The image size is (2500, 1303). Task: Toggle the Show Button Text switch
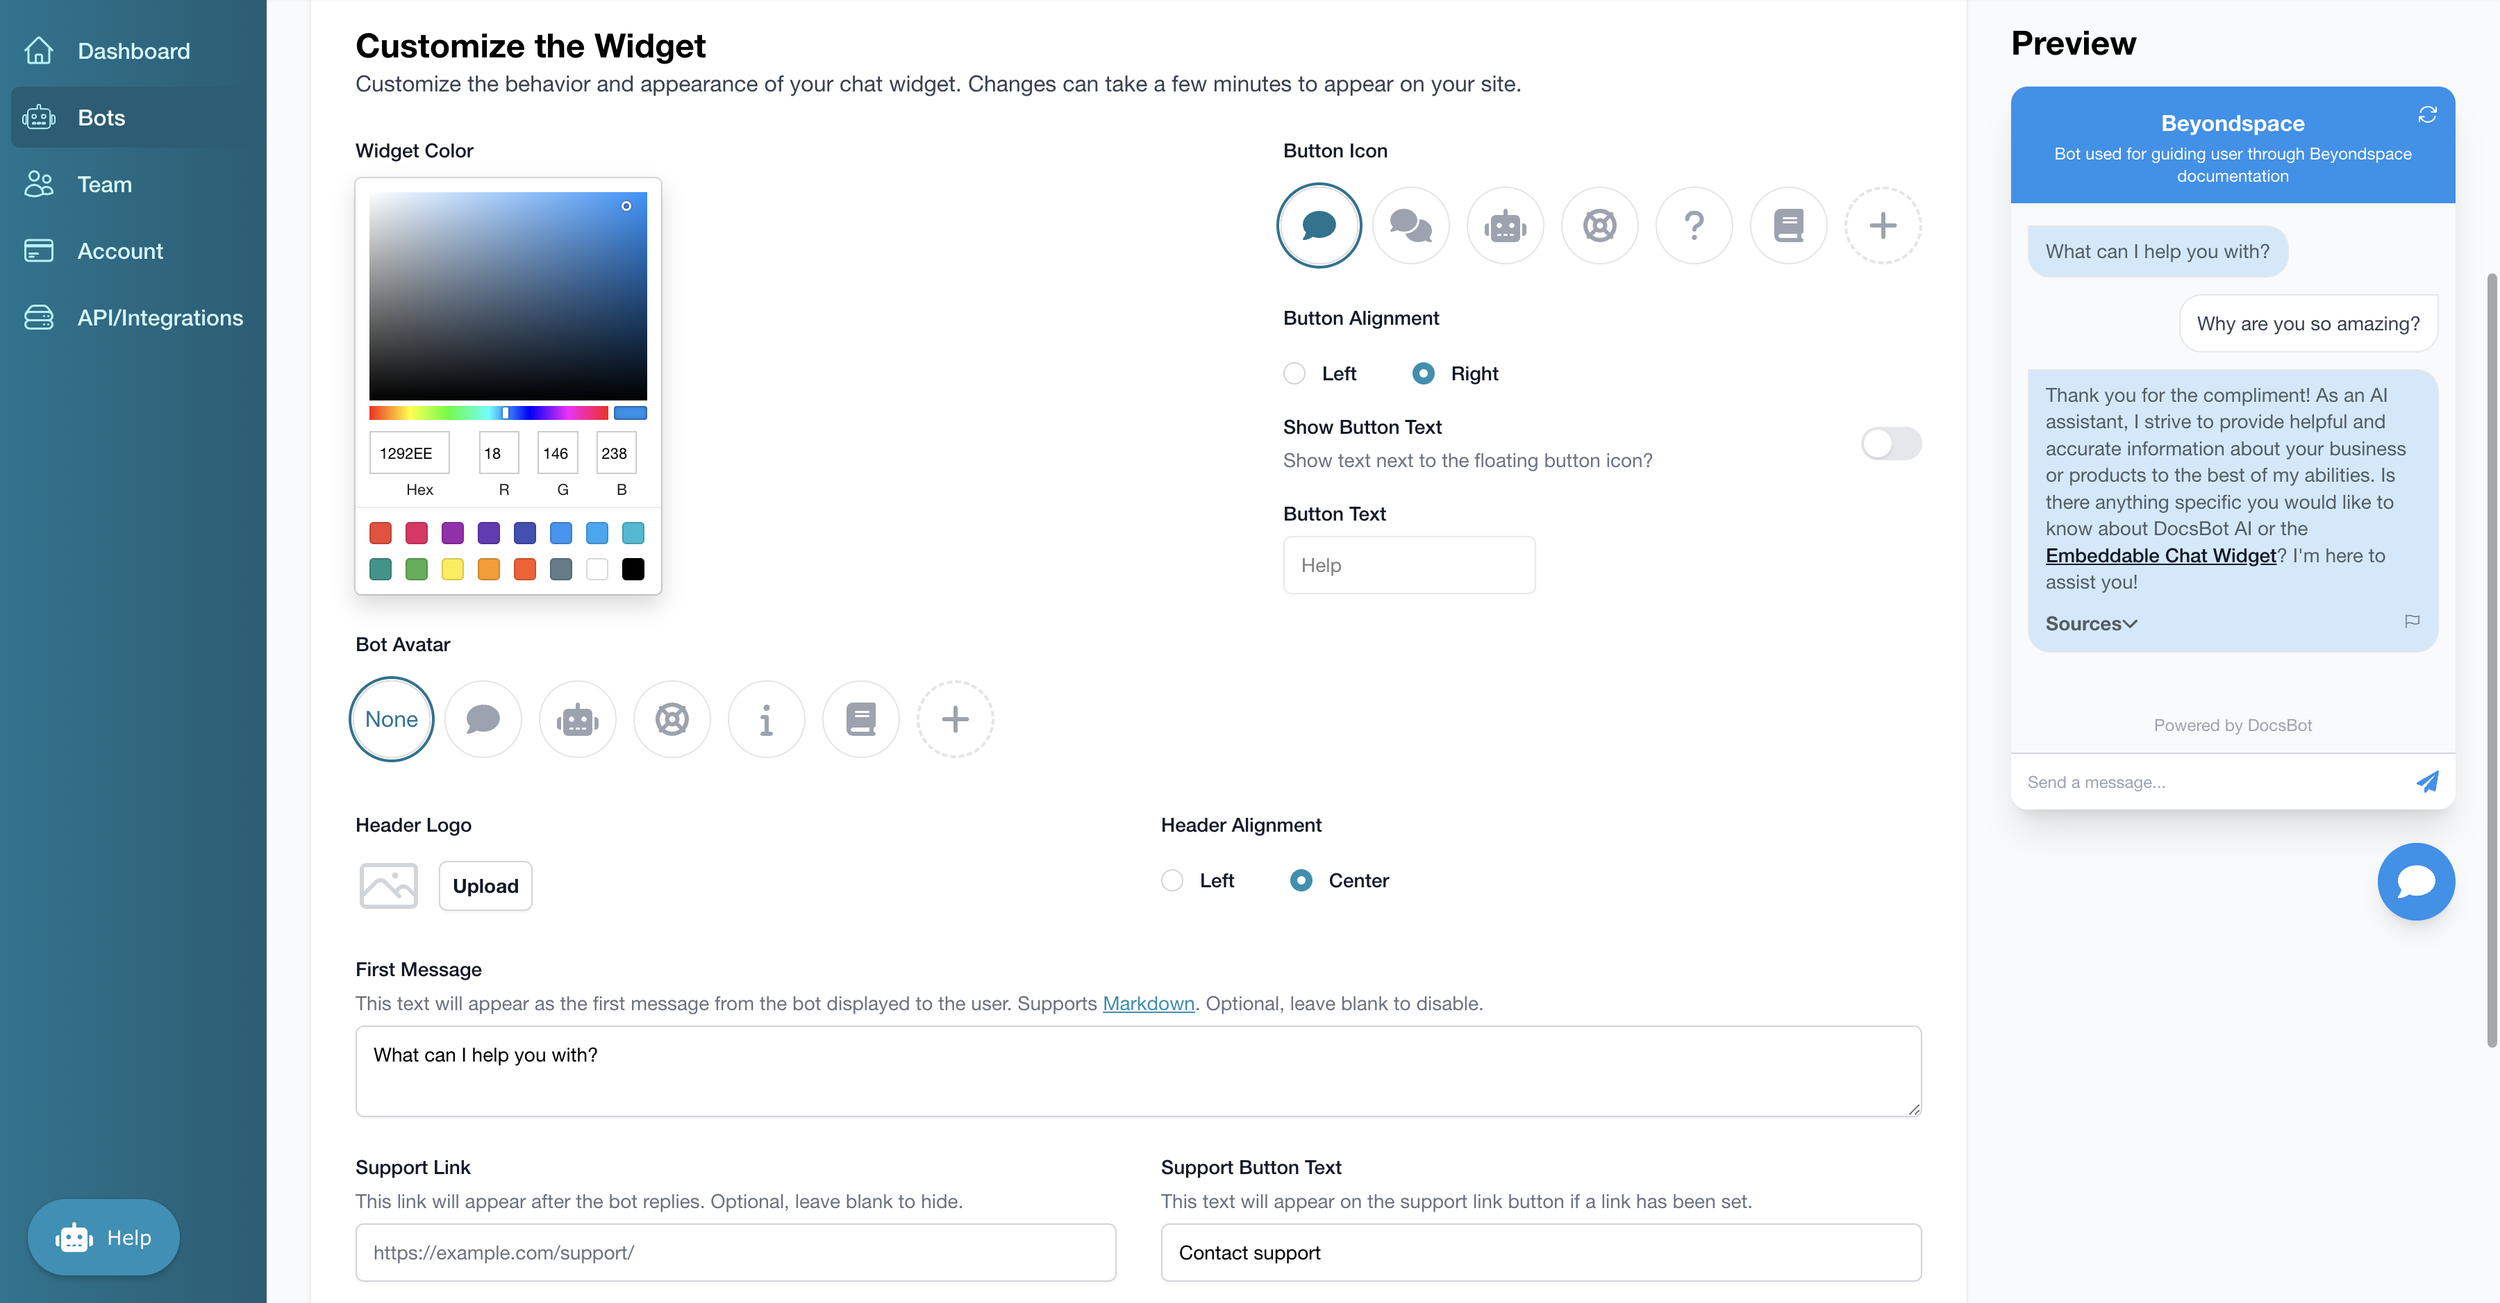coord(1890,443)
